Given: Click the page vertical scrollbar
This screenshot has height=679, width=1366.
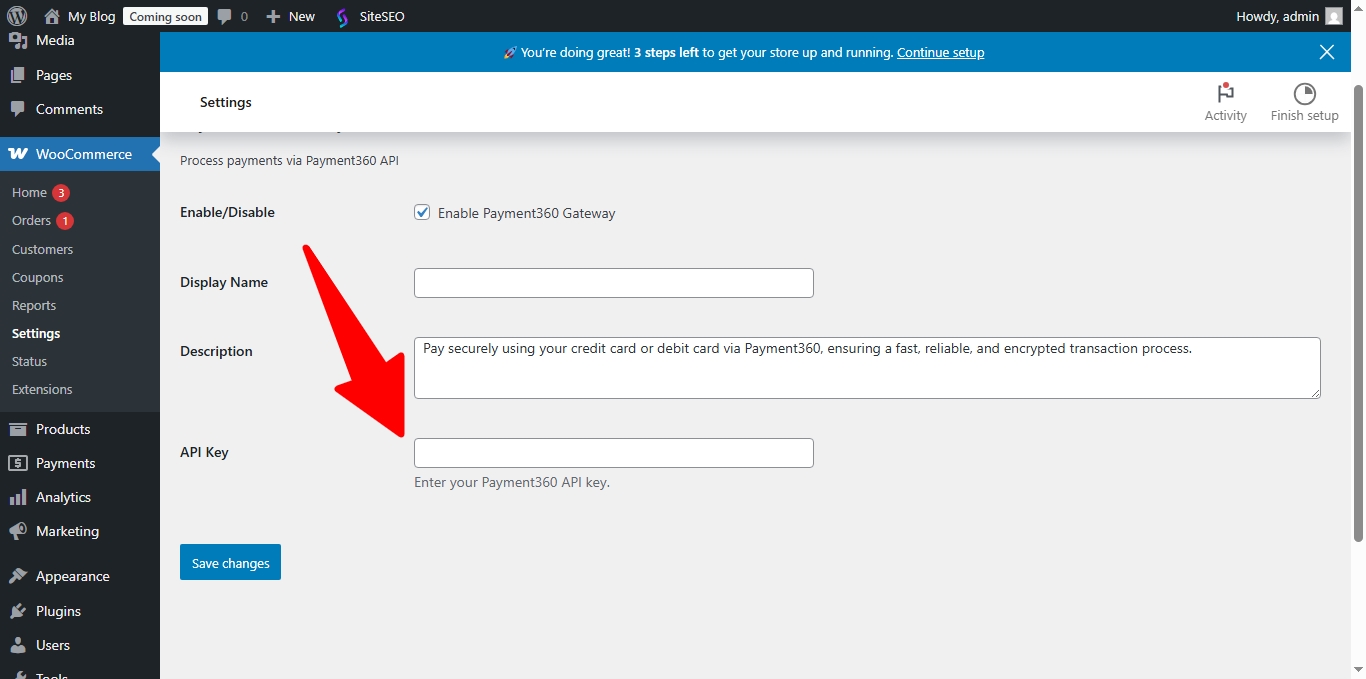Looking at the screenshot, I should (x=1358, y=312).
